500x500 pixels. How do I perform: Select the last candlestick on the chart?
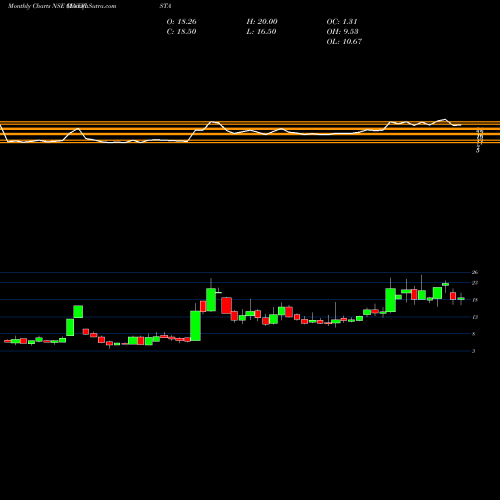(461, 299)
